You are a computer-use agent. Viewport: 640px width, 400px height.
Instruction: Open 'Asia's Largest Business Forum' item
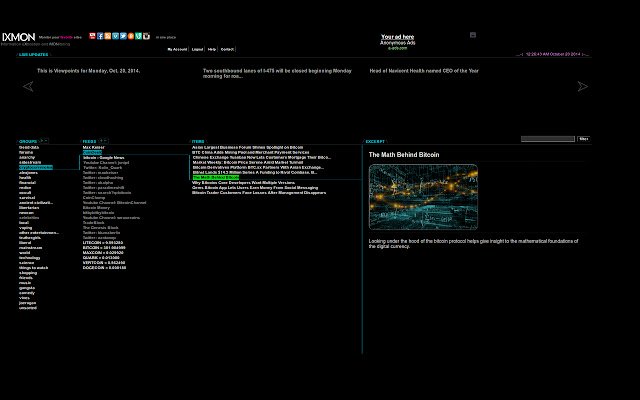pyautogui.click(x=247, y=147)
